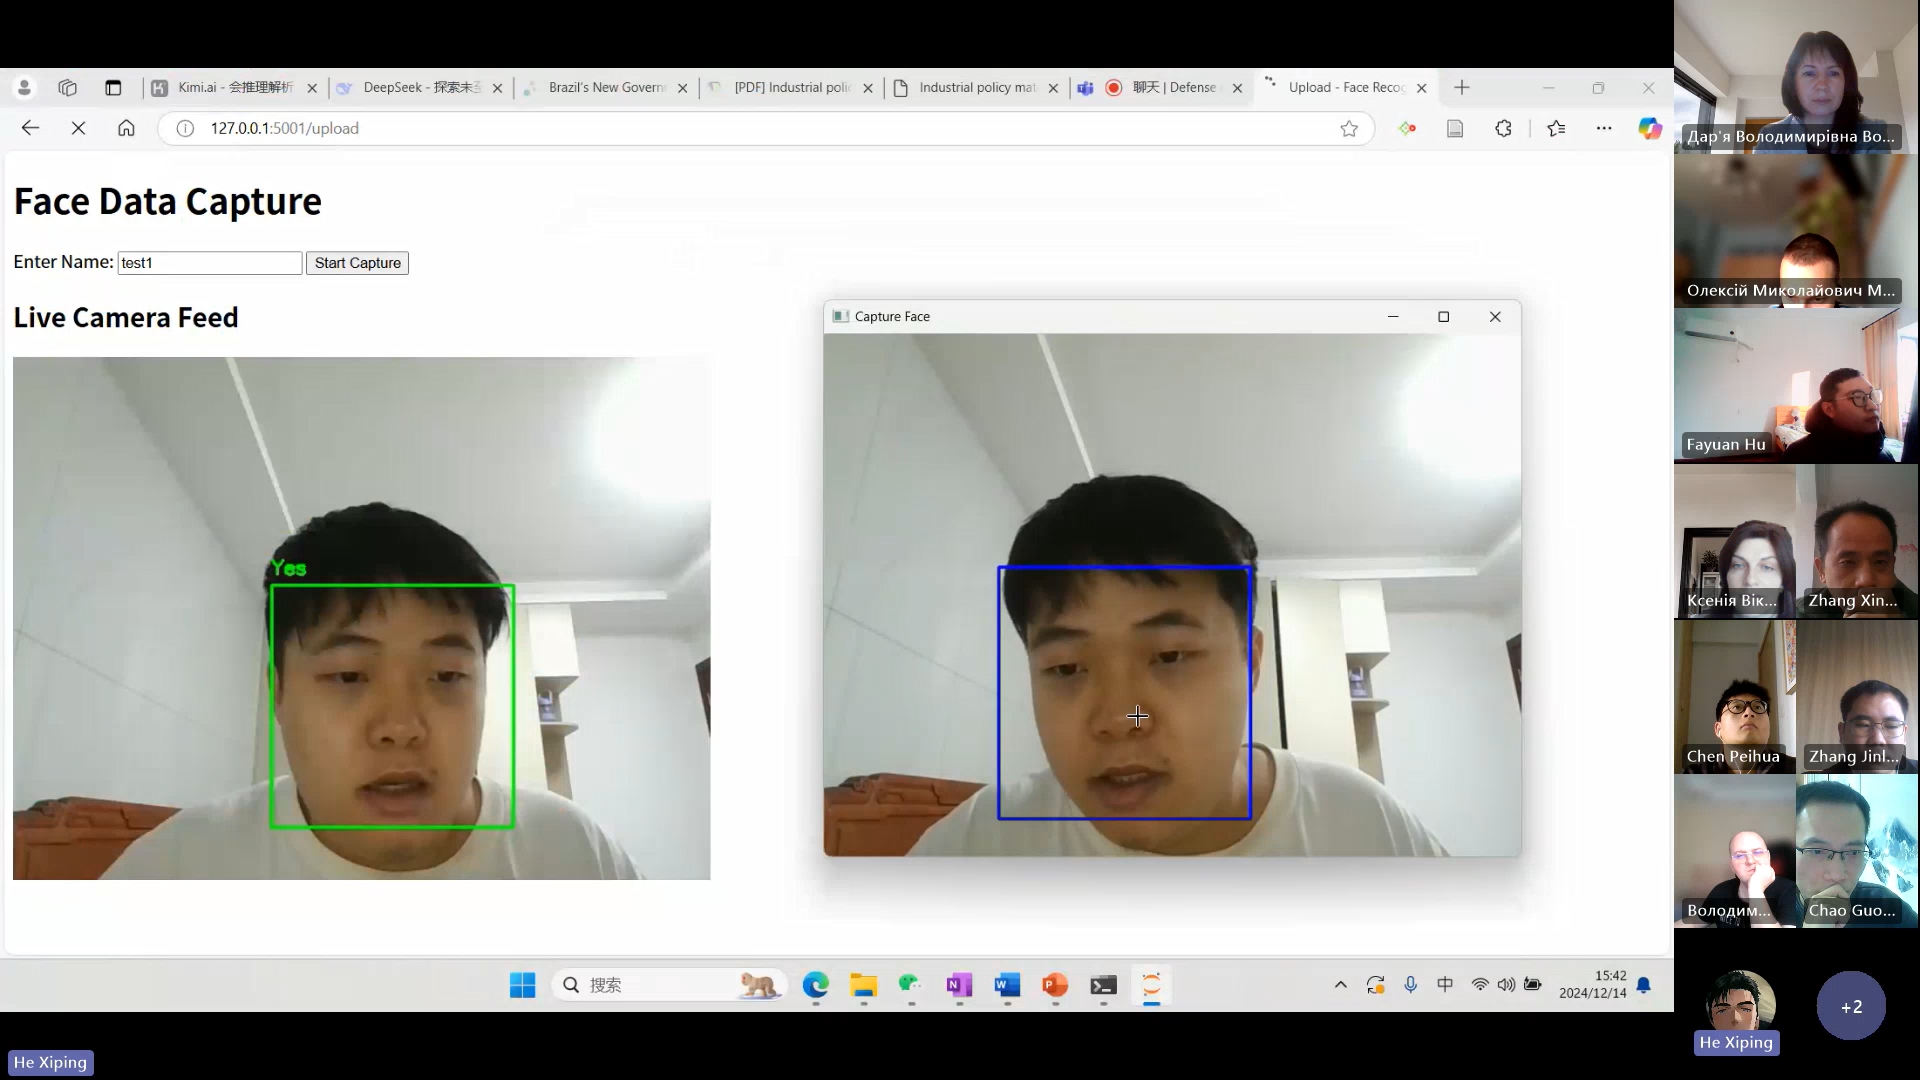Go to browser home page
The height and width of the screenshot is (1080, 1920).
tap(126, 128)
